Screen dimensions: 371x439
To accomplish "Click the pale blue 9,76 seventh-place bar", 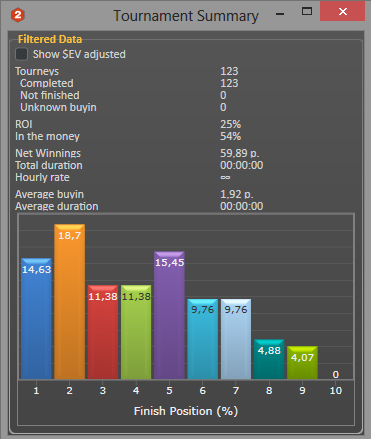I will coord(236,339).
